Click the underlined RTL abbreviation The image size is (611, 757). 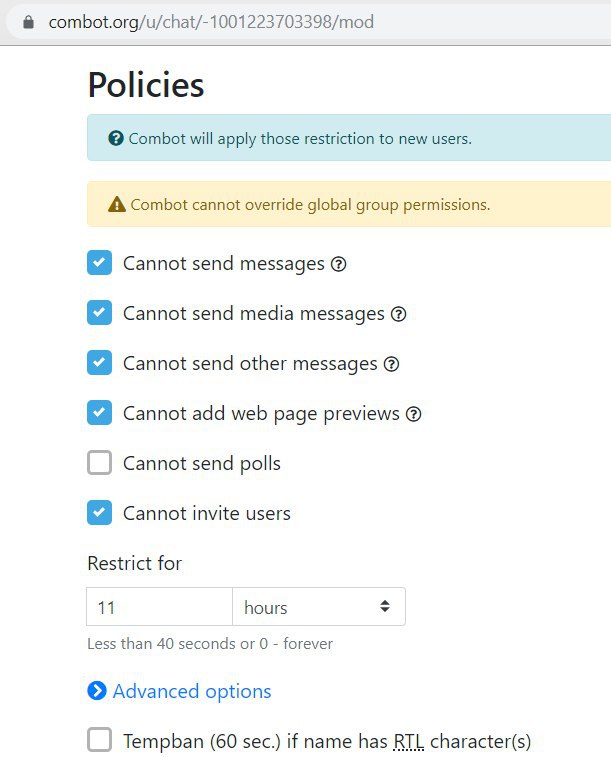pyautogui.click(x=409, y=741)
